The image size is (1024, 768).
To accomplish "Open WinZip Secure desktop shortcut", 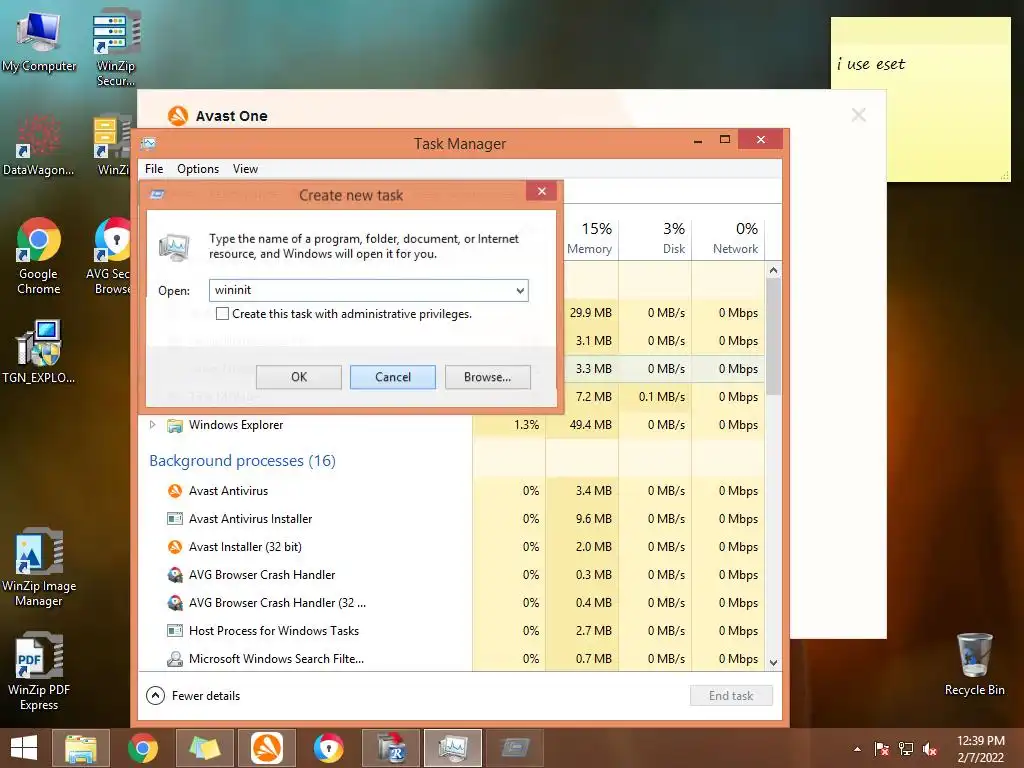I will 116,47.
